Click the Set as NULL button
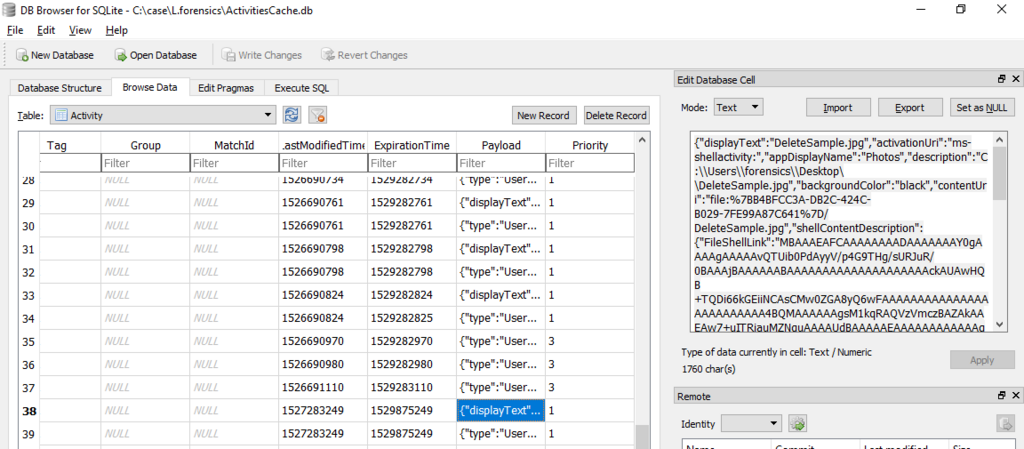The image size is (1024, 449). [982, 107]
